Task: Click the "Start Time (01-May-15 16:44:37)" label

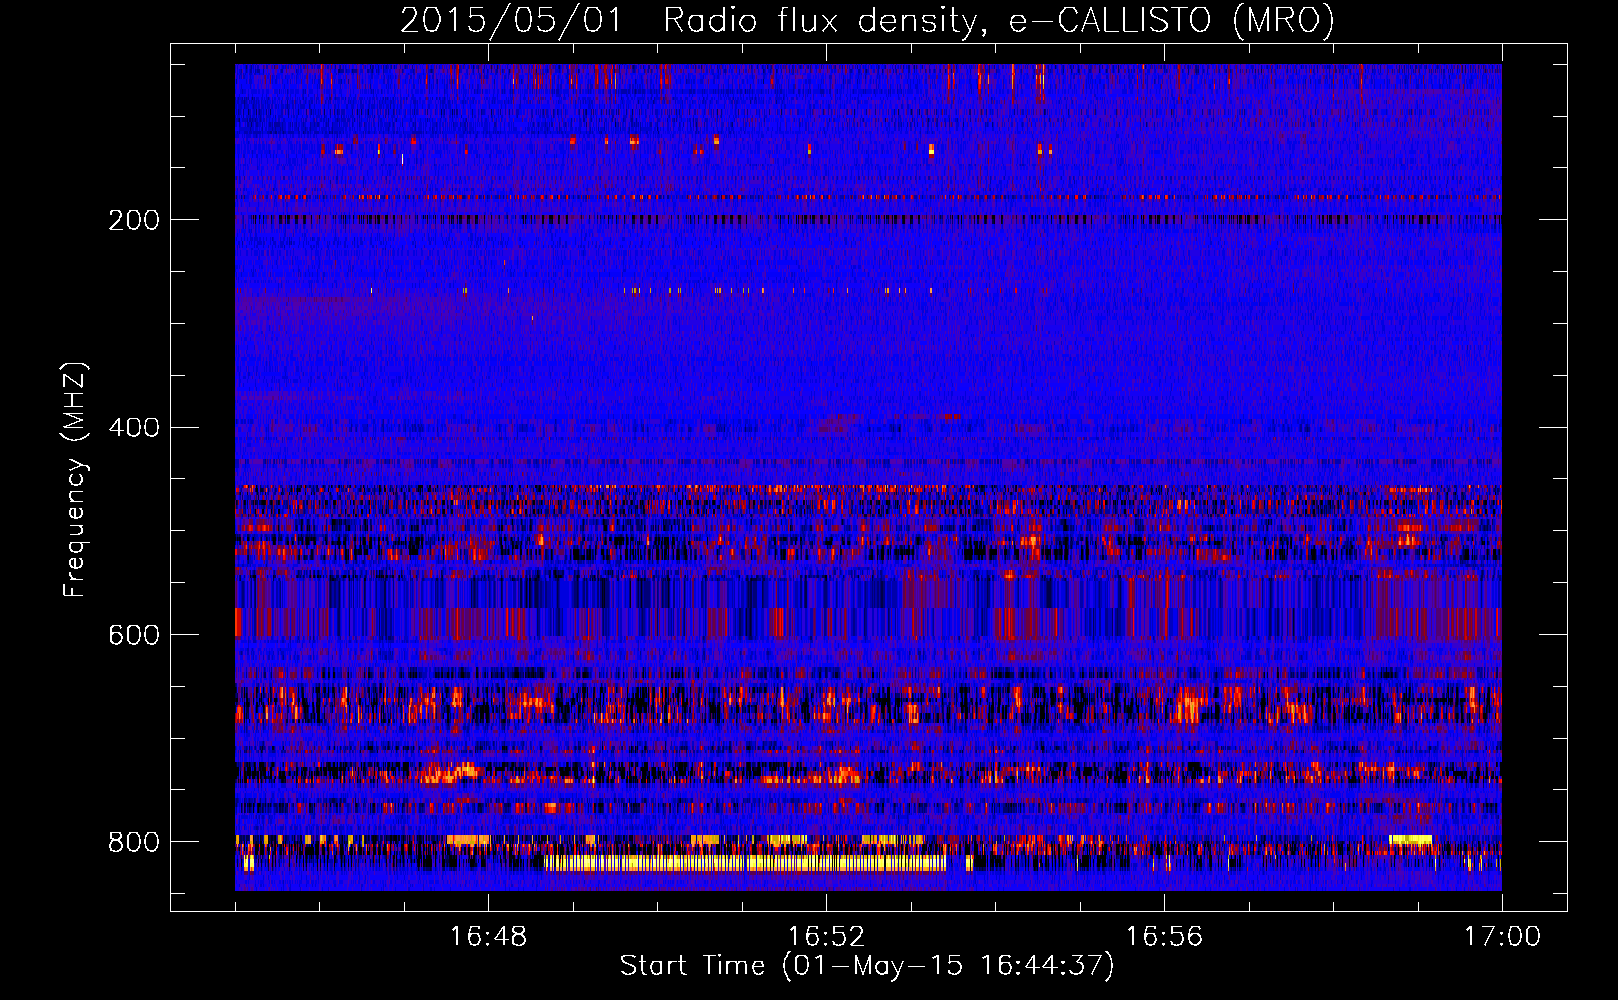Action: coord(867,966)
